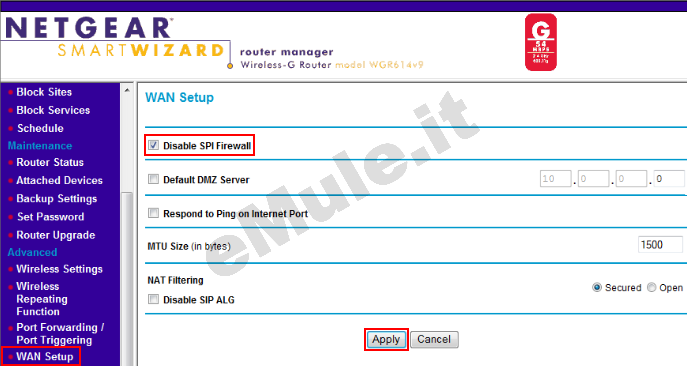Click the Maintenance section heading
Viewport: 687px width, 366px height.
tap(40, 146)
